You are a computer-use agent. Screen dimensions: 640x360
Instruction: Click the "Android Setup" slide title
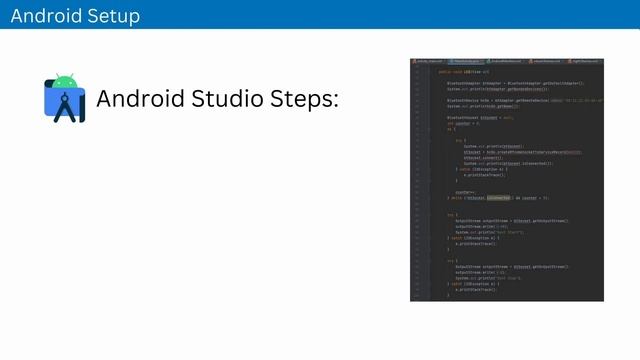[x=75, y=16]
